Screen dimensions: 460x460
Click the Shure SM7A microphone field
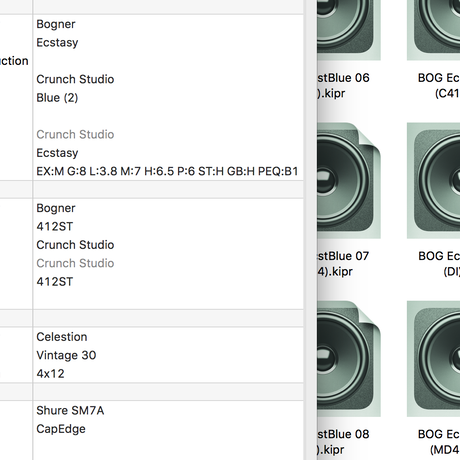click(70, 410)
